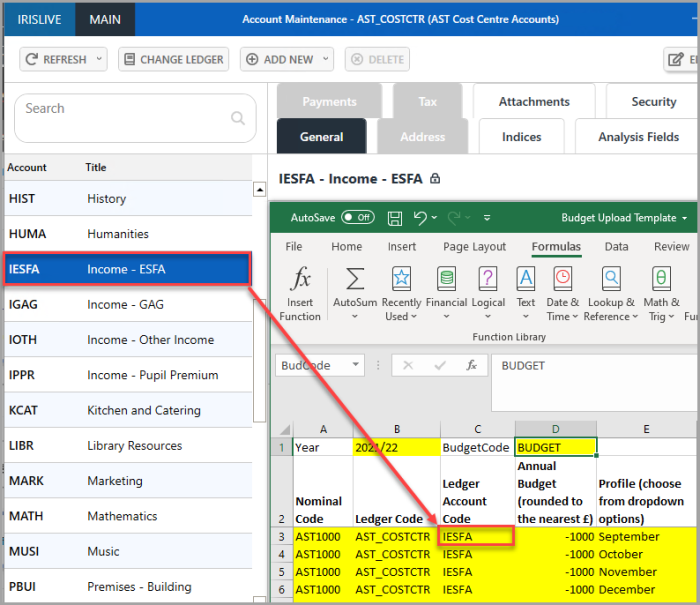Expand the Add New dropdown arrow
Image resolution: width=700 pixels, height=605 pixels.
pyautogui.click(x=324, y=60)
